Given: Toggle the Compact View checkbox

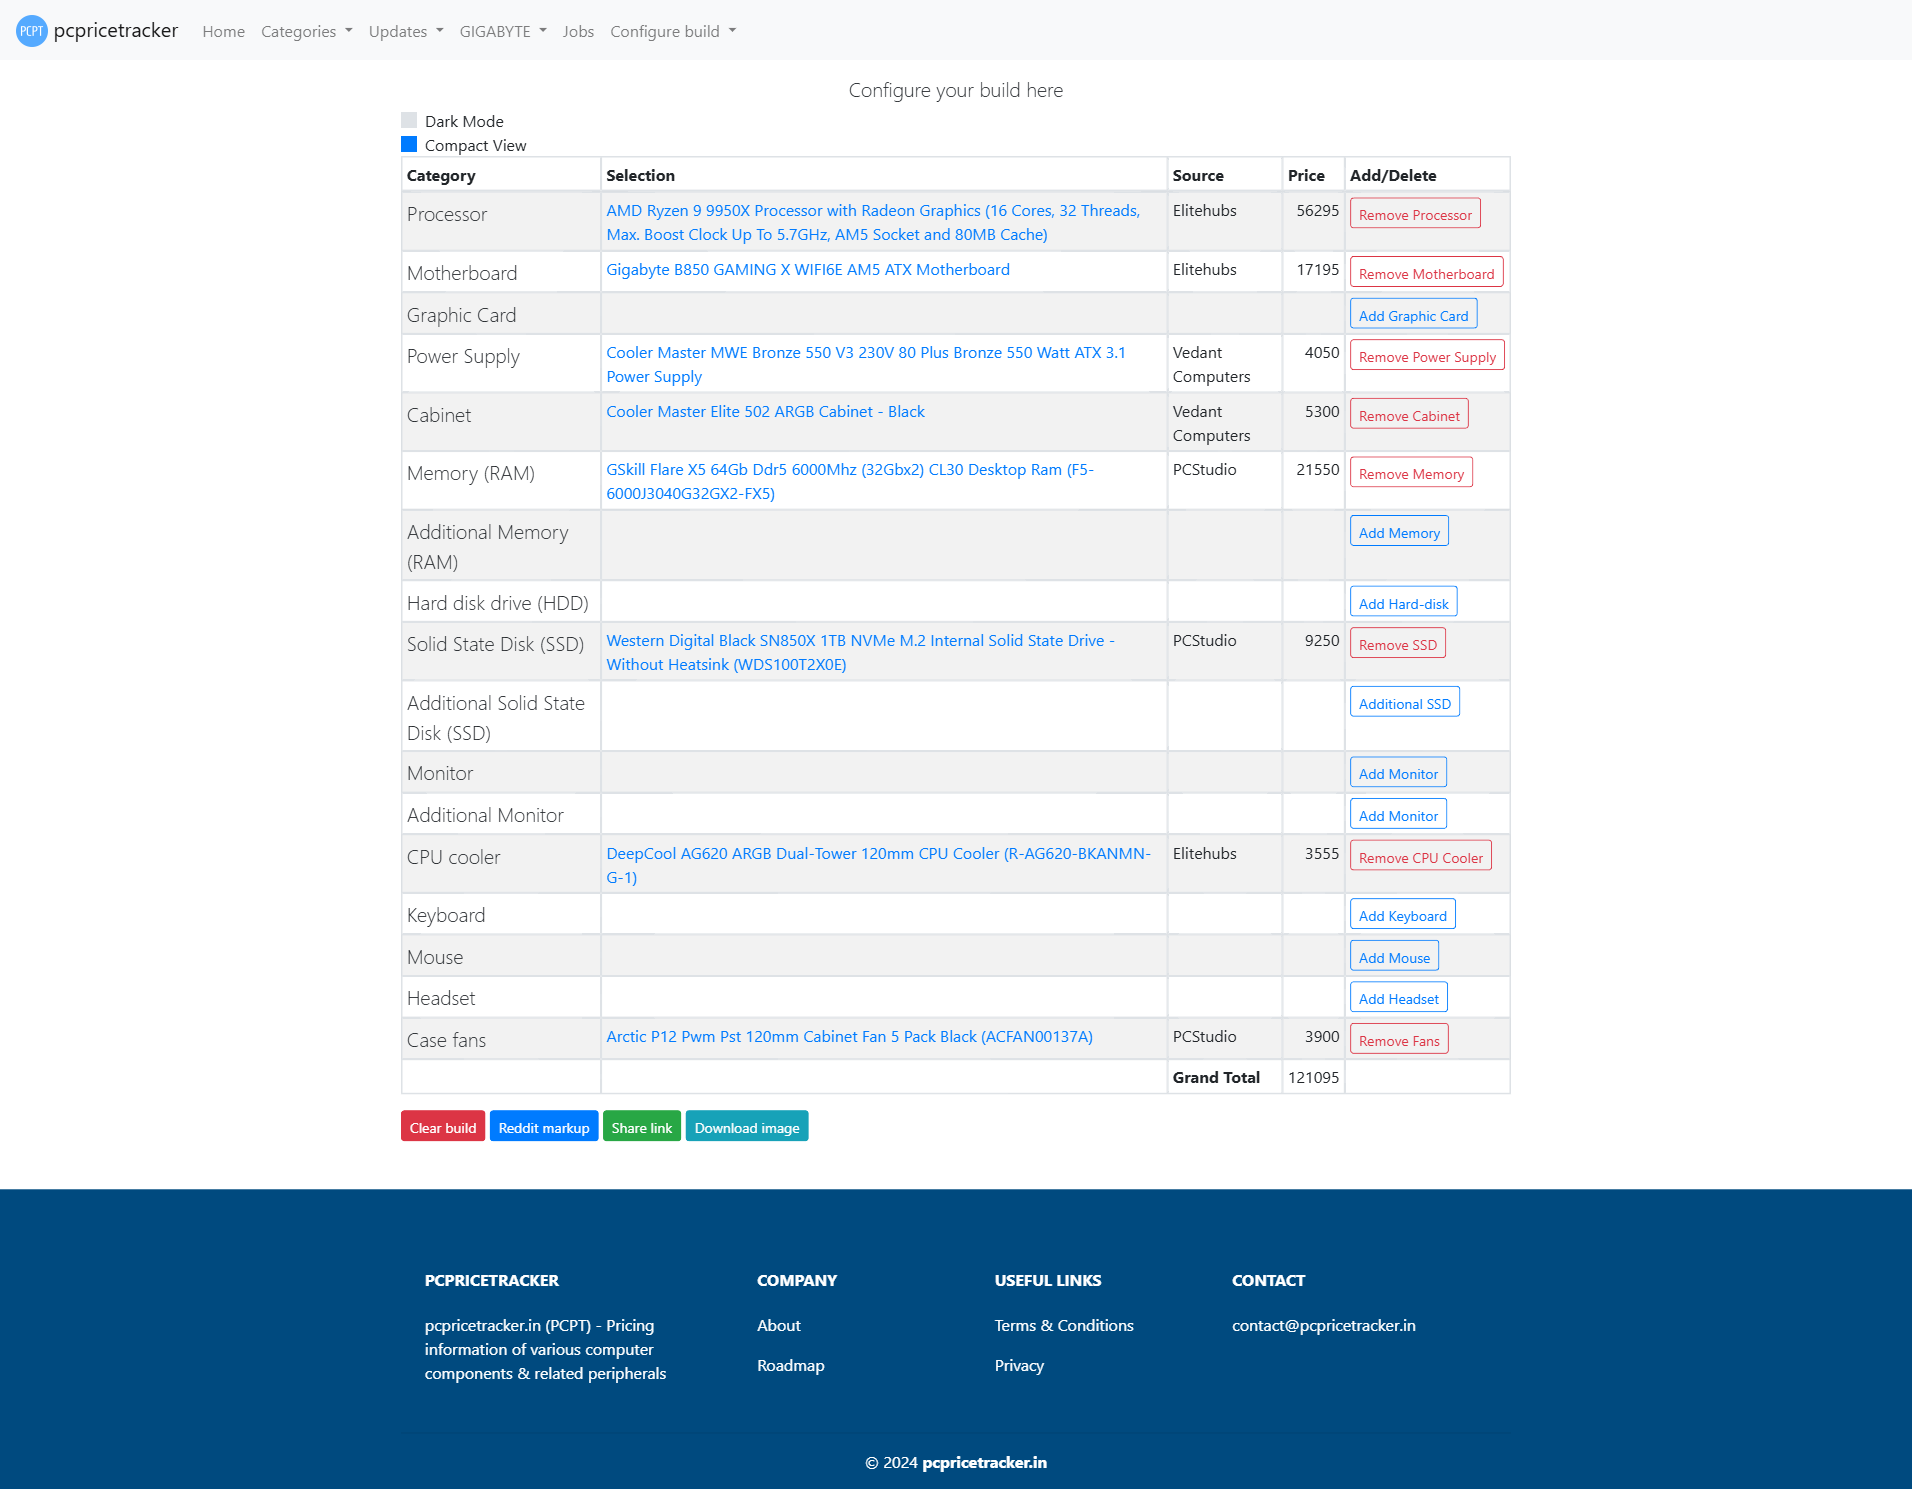Looking at the screenshot, I should (x=409, y=144).
